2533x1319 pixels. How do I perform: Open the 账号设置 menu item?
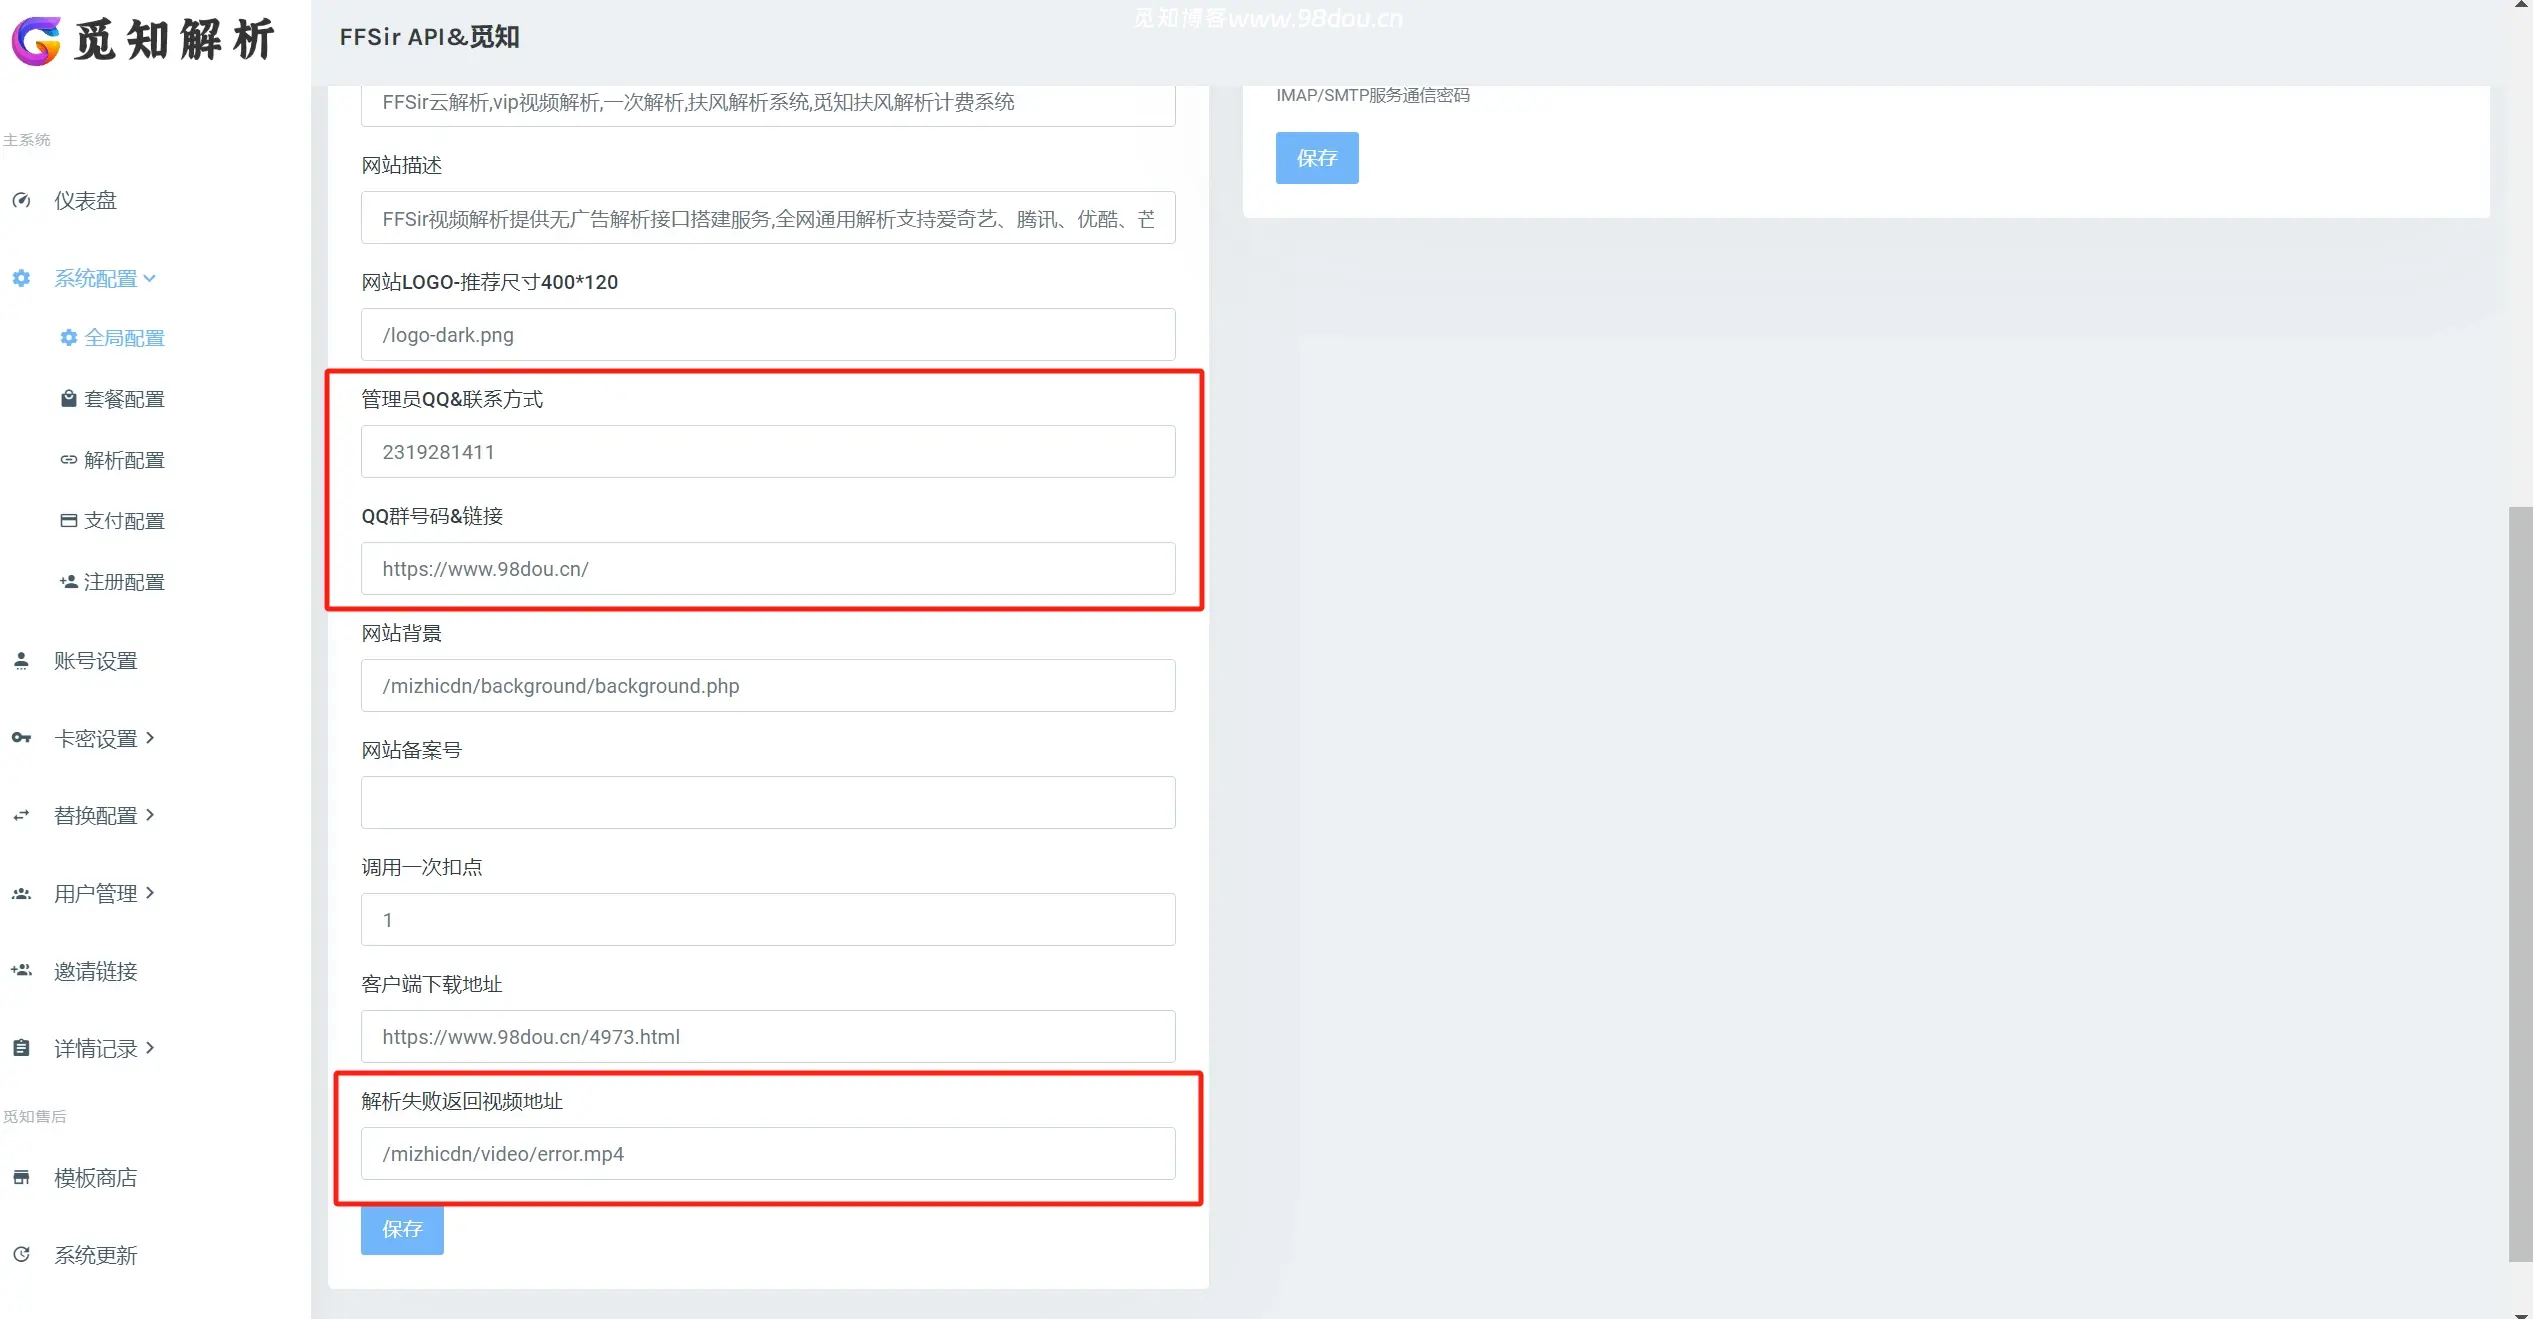pyautogui.click(x=95, y=661)
